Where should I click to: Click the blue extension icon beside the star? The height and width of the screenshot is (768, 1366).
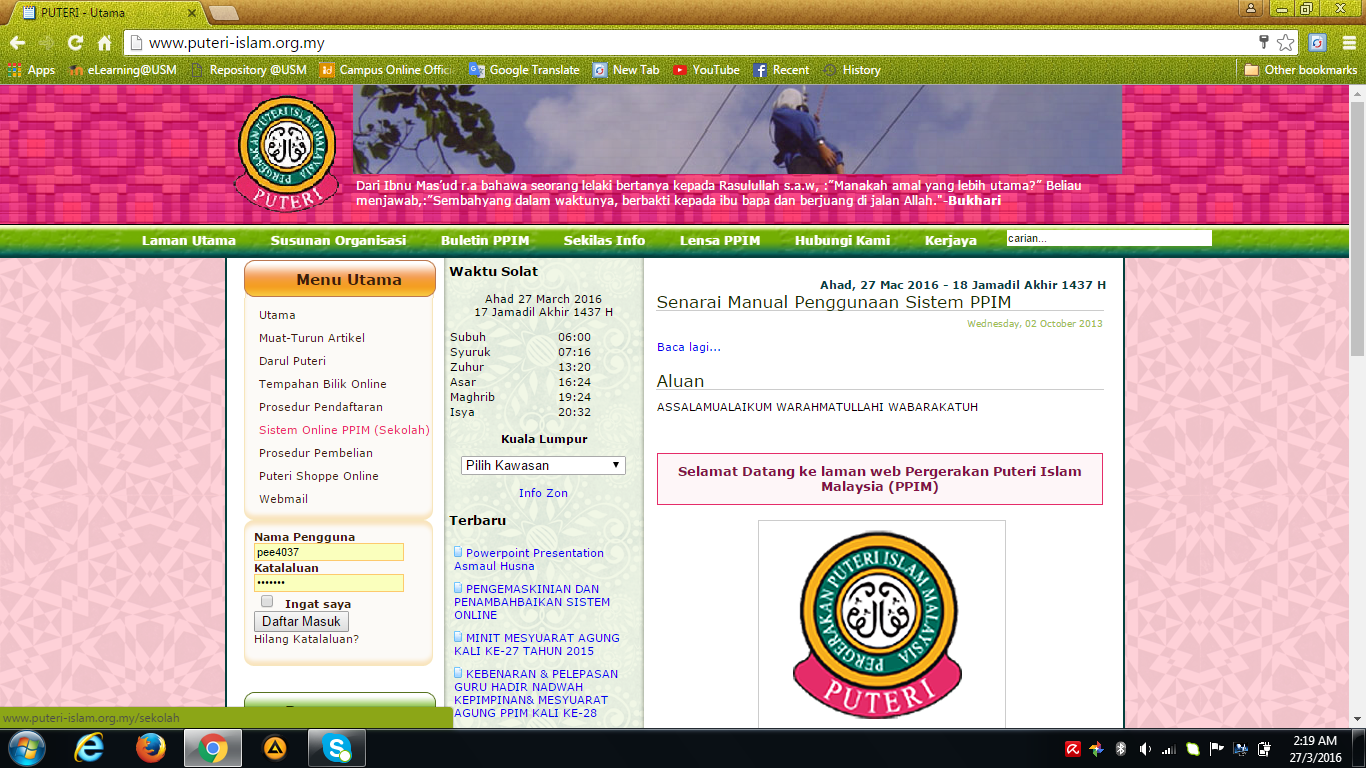(x=1318, y=43)
